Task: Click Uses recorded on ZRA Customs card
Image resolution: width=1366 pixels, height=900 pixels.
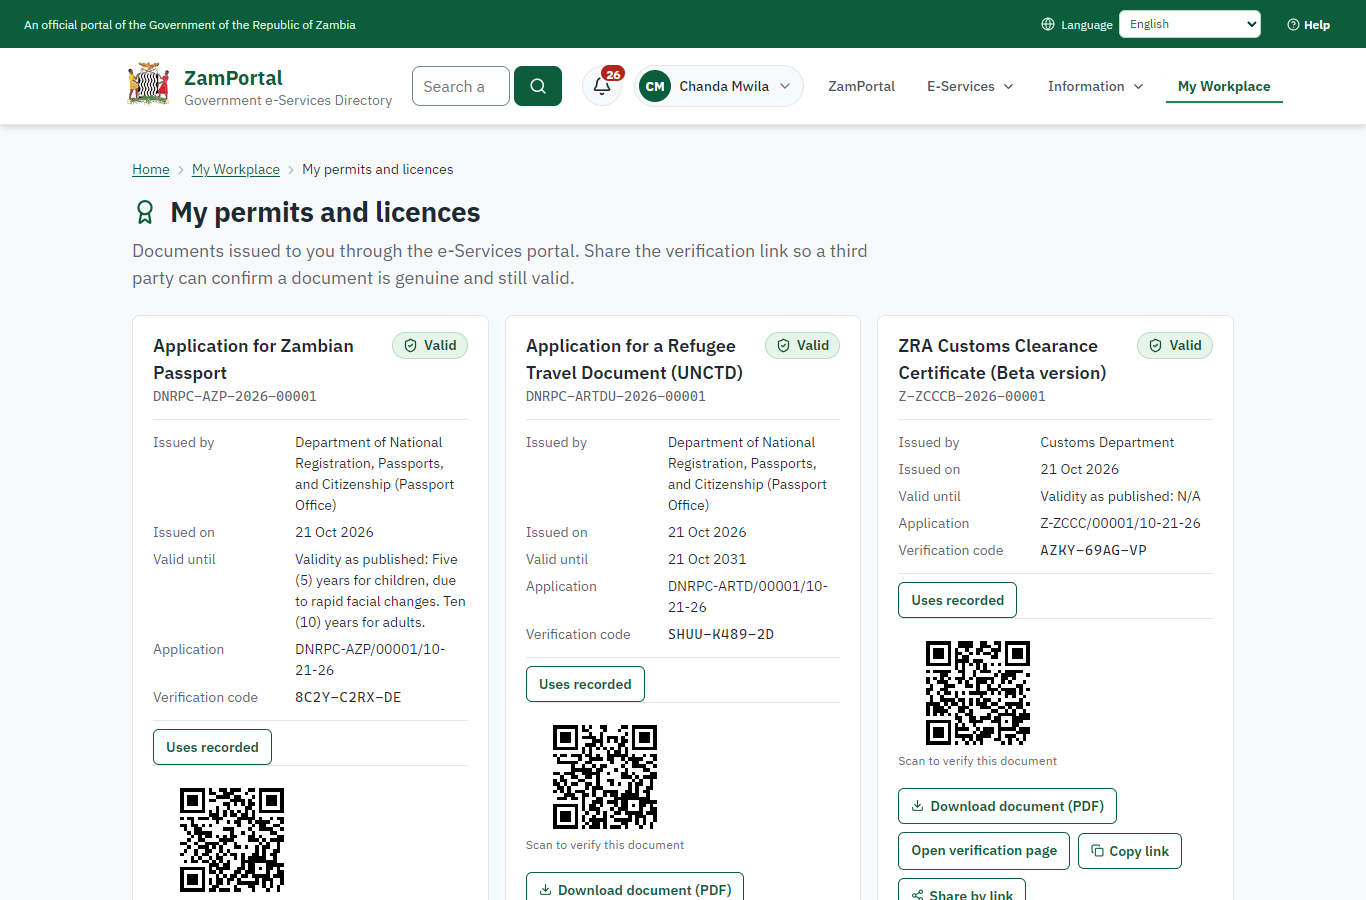Action: pyautogui.click(x=957, y=600)
